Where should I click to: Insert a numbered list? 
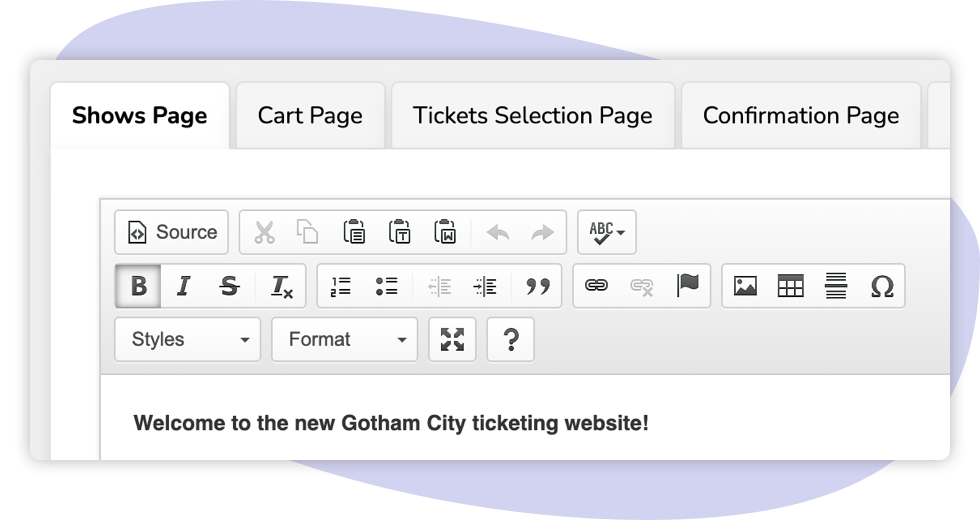point(341,287)
